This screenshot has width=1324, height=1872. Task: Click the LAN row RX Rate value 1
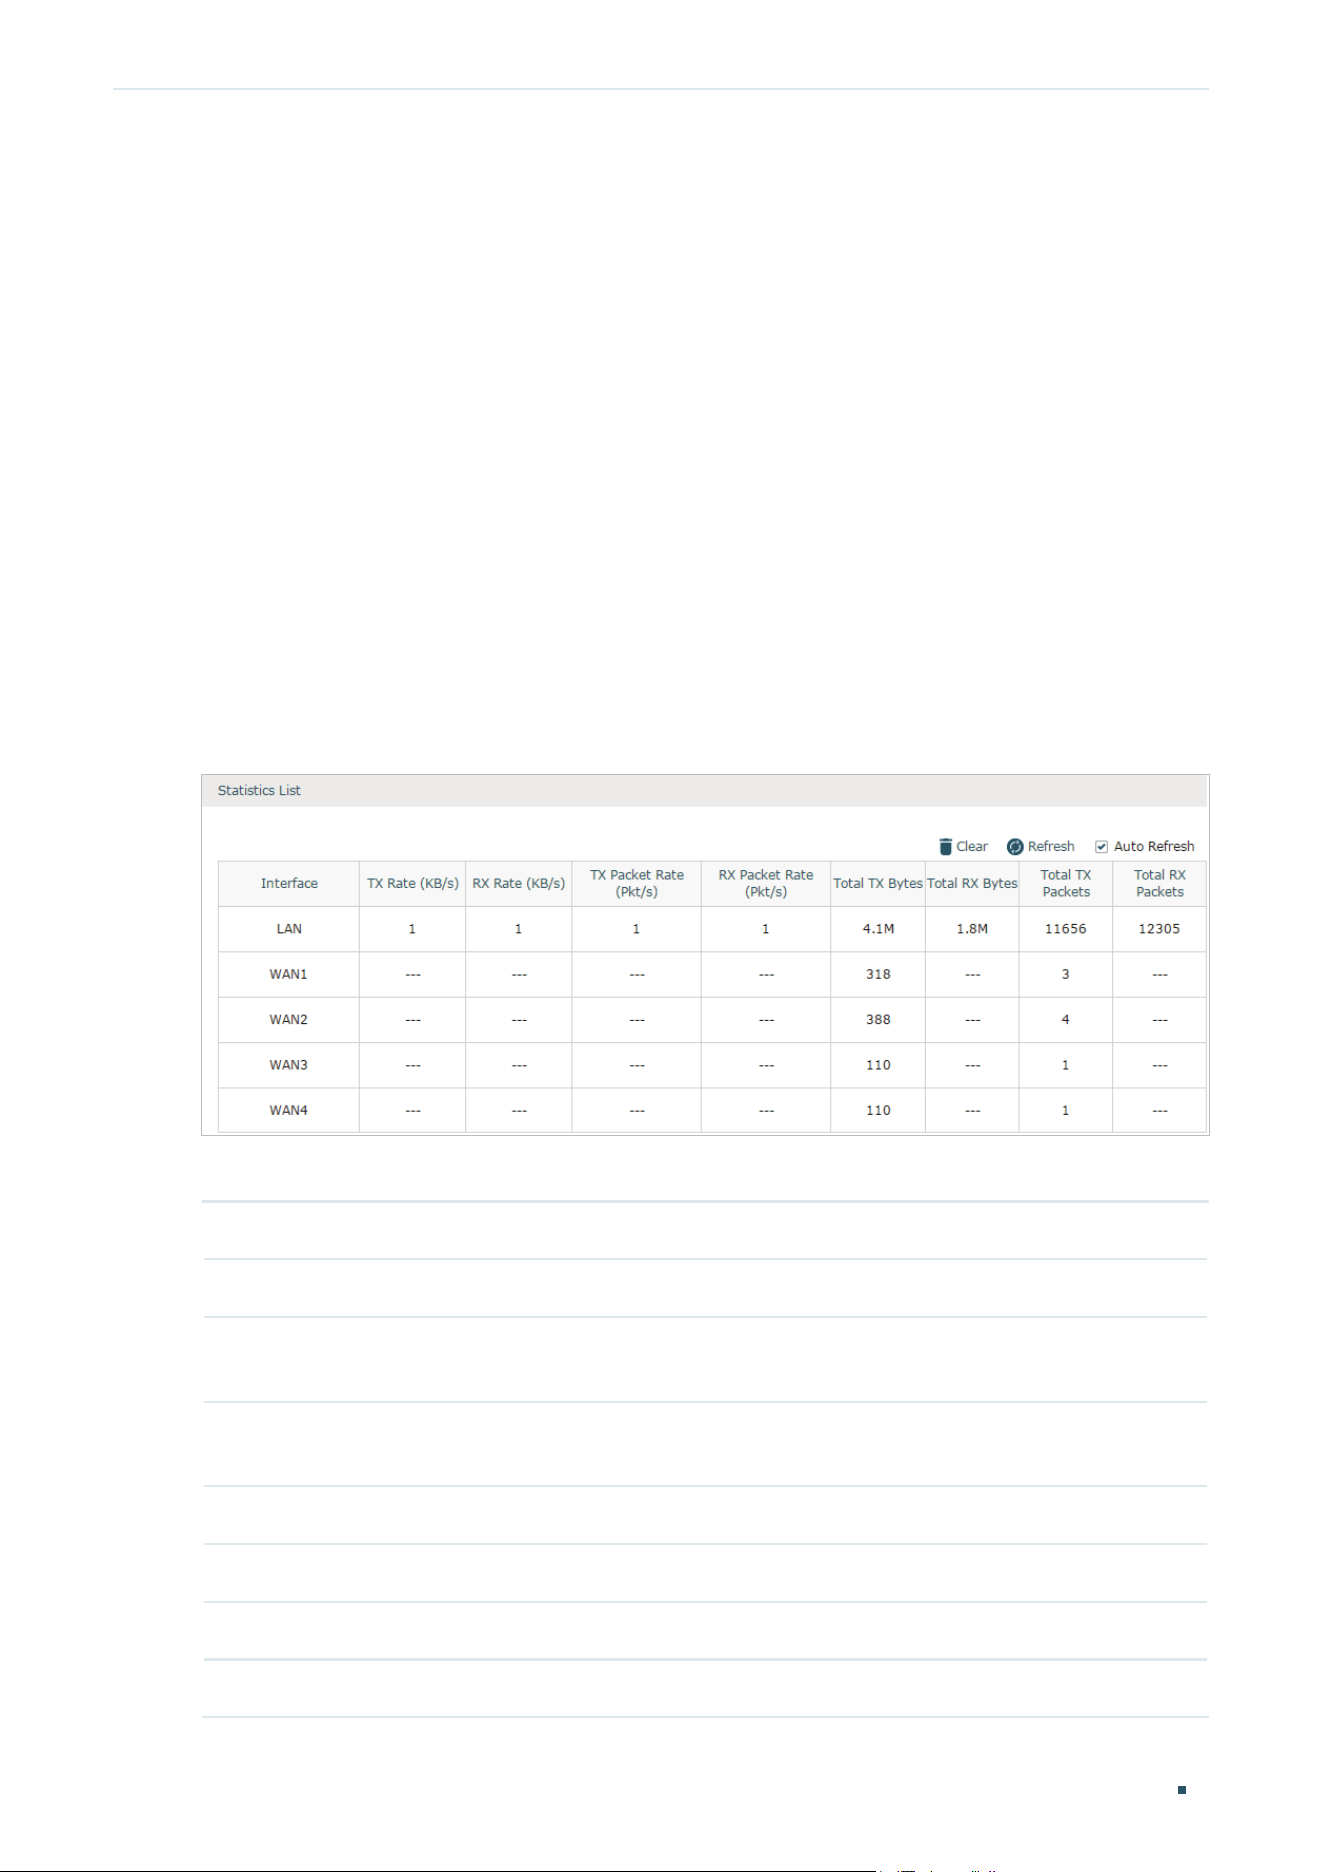coord(518,929)
